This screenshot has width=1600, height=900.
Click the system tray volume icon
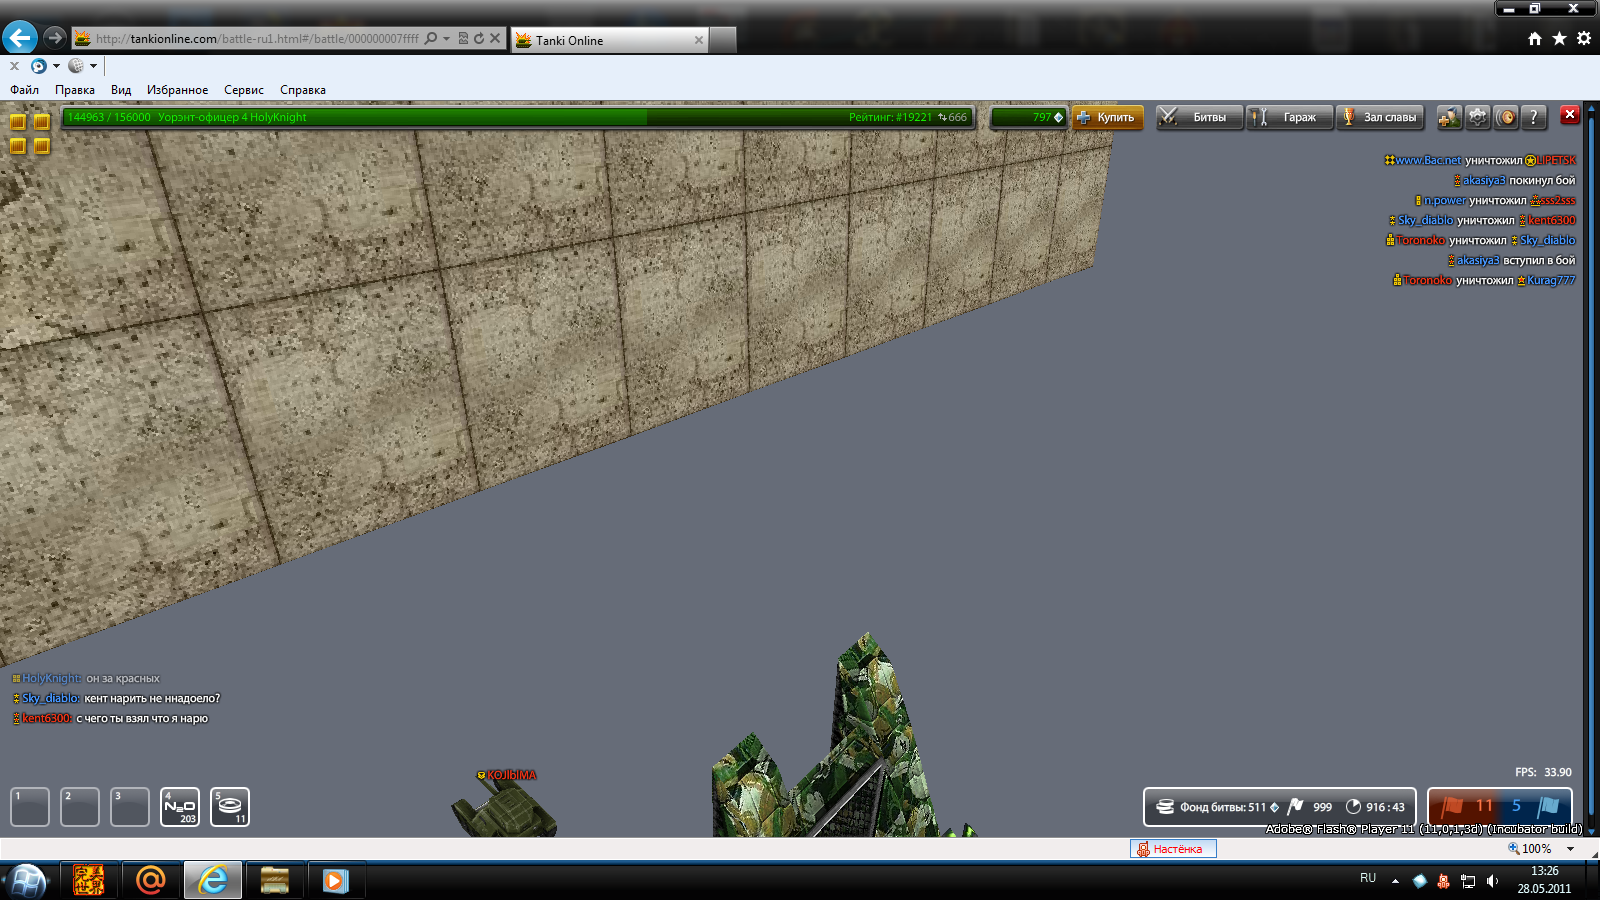click(x=1492, y=881)
